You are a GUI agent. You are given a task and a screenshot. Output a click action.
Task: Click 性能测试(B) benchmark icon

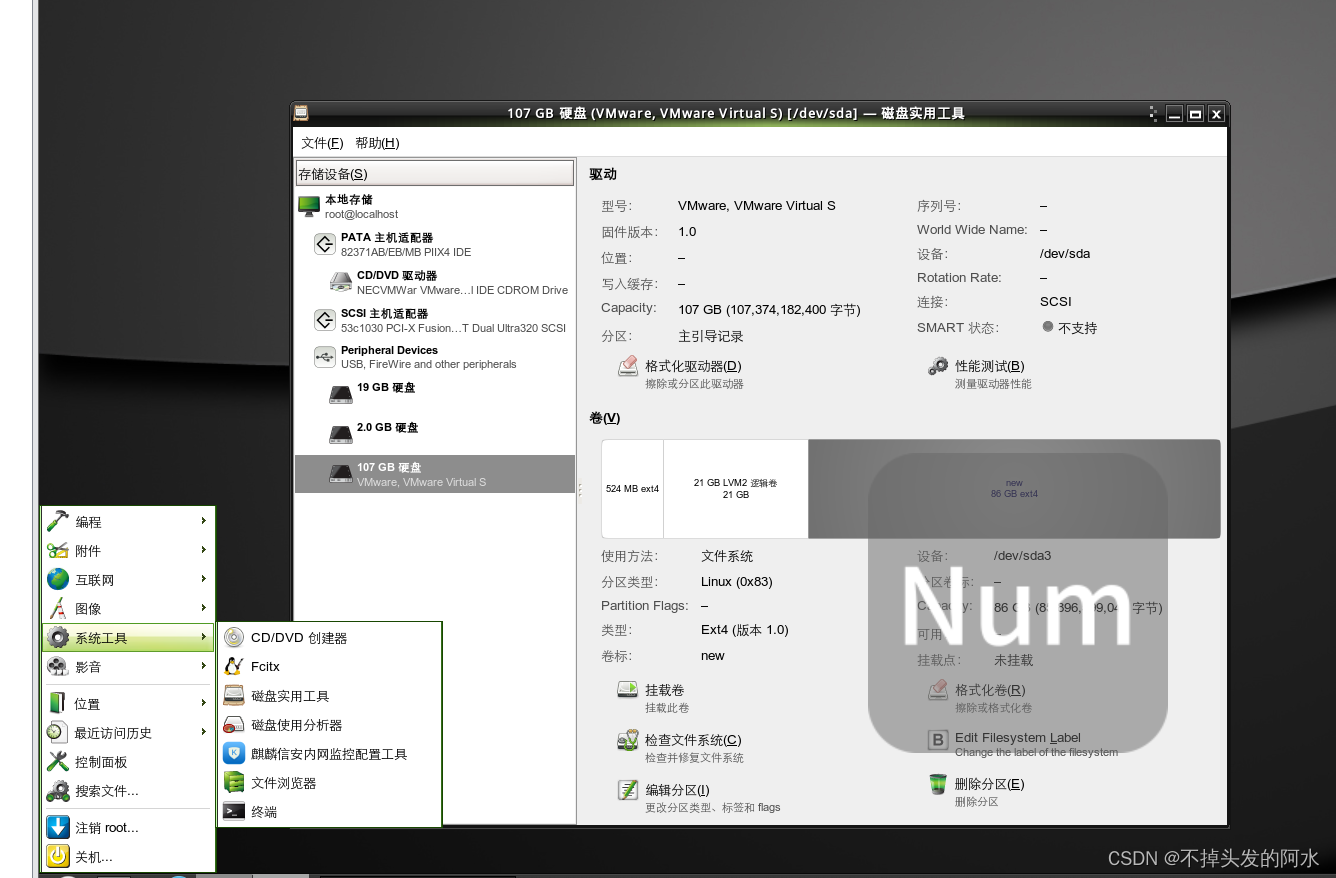coord(938,367)
